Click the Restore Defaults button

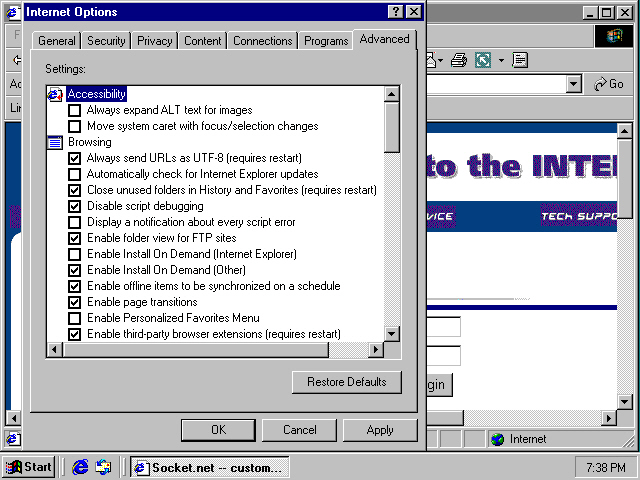point(347,382)
